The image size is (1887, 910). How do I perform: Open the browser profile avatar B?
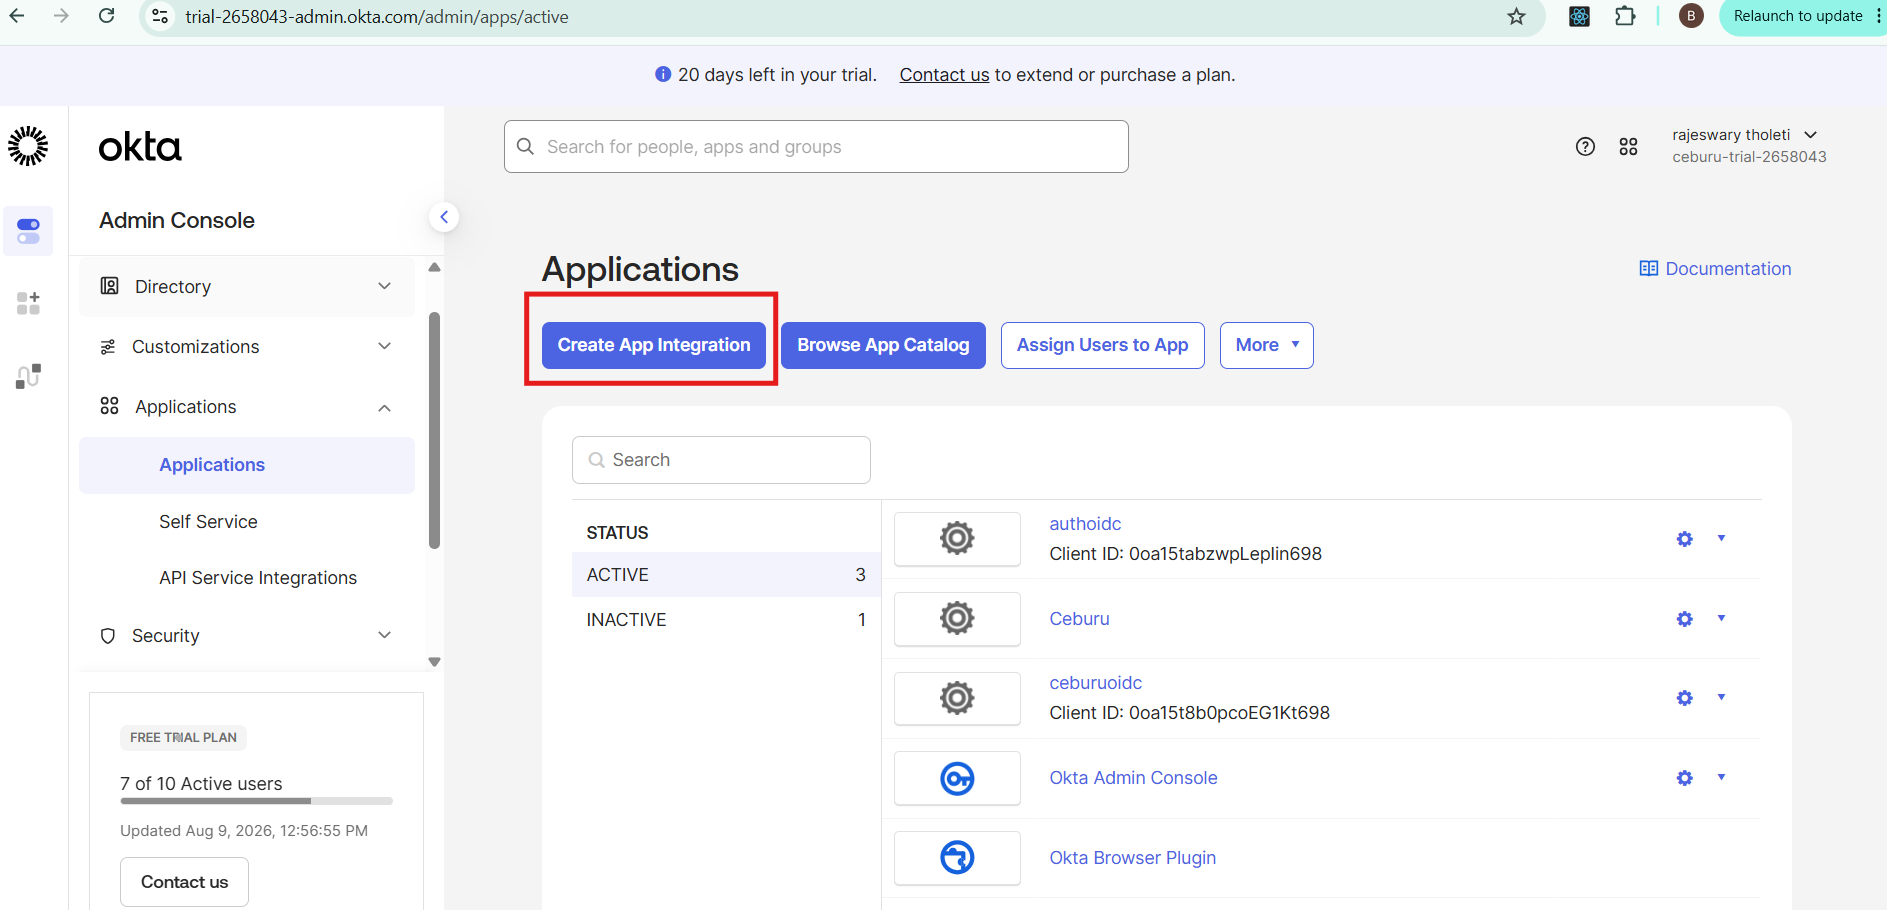[x=1691, y=16]
